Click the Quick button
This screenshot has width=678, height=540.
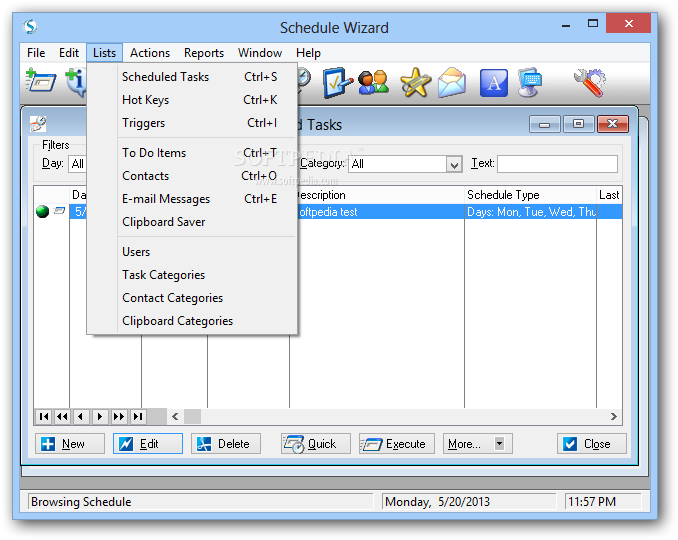[316, 444]
